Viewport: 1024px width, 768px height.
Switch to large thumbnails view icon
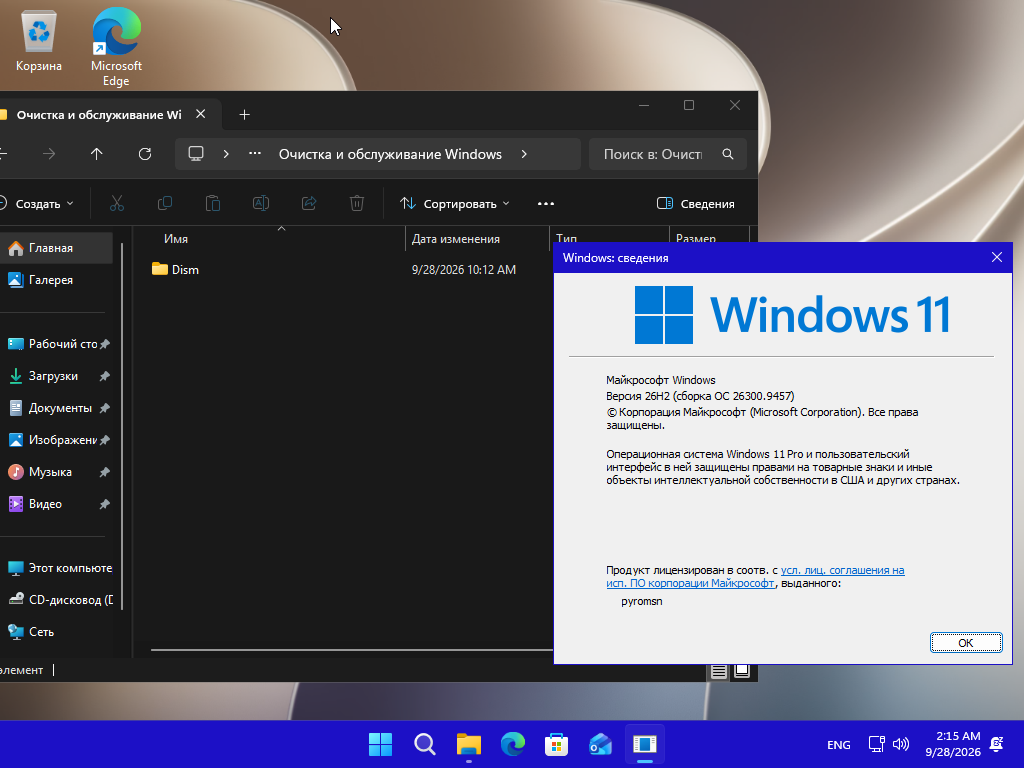[742, 671]
